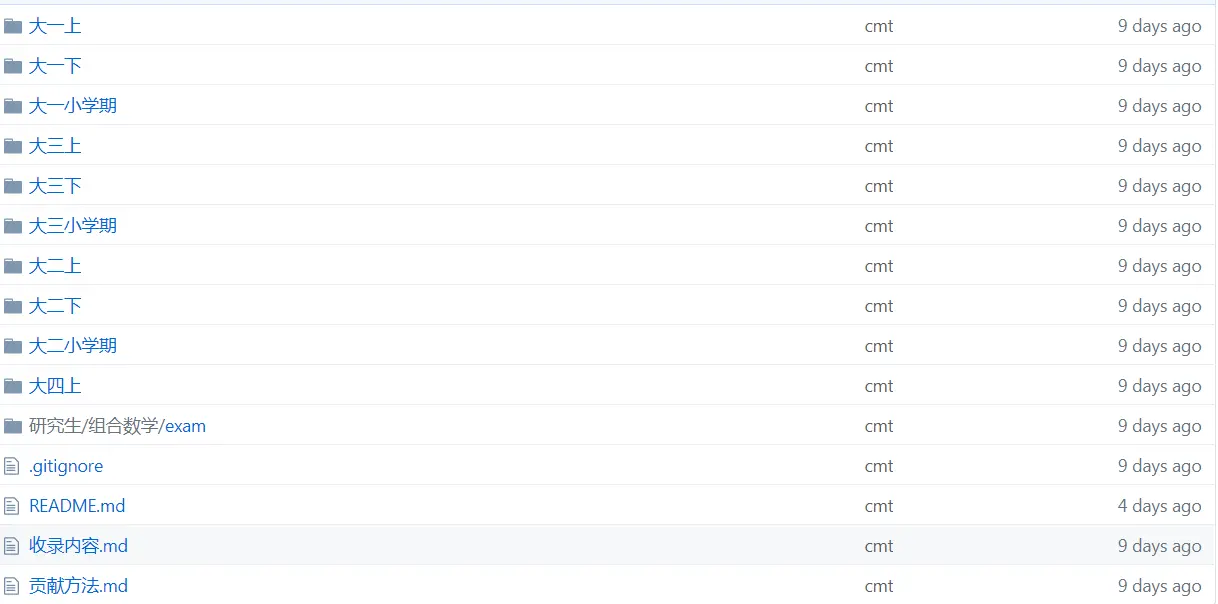Open the 大三小学期 folder
The width and height of the screenshot is (1218, 604).
[73, 226]
